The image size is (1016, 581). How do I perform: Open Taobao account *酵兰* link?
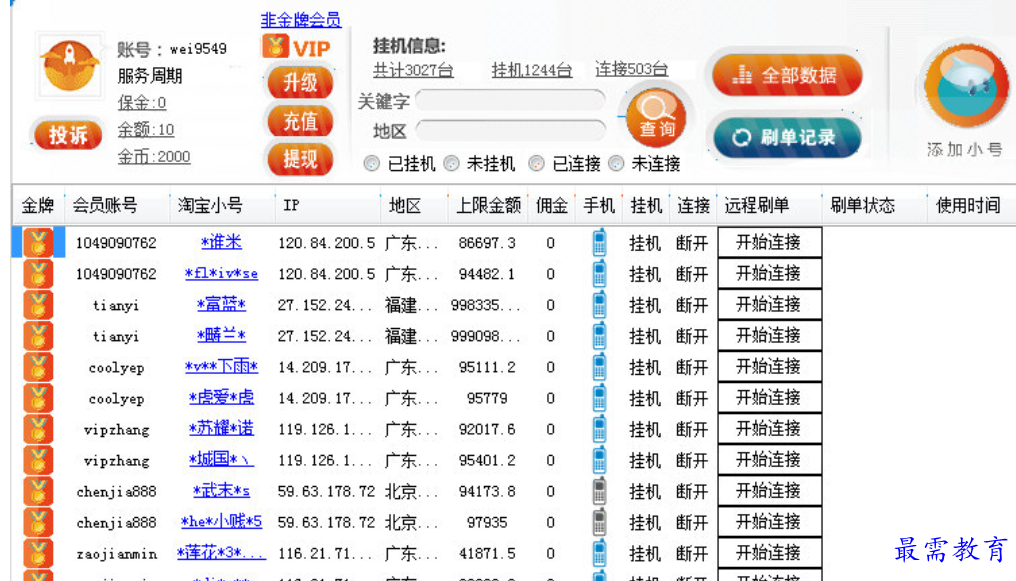point(221,336)
